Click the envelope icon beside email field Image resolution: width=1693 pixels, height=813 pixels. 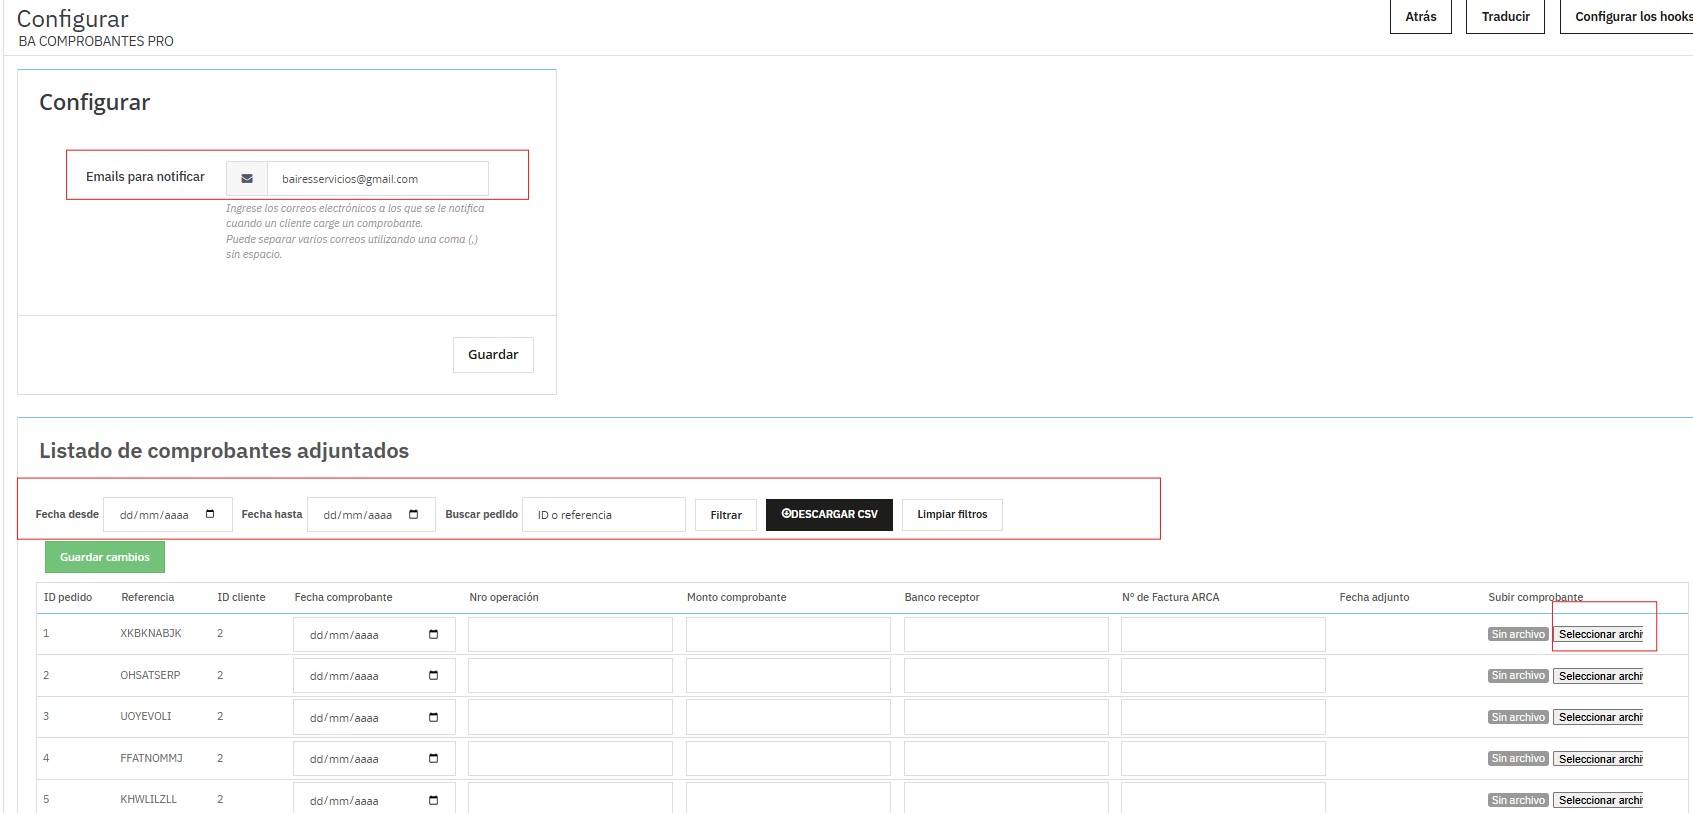coord(247,179)
